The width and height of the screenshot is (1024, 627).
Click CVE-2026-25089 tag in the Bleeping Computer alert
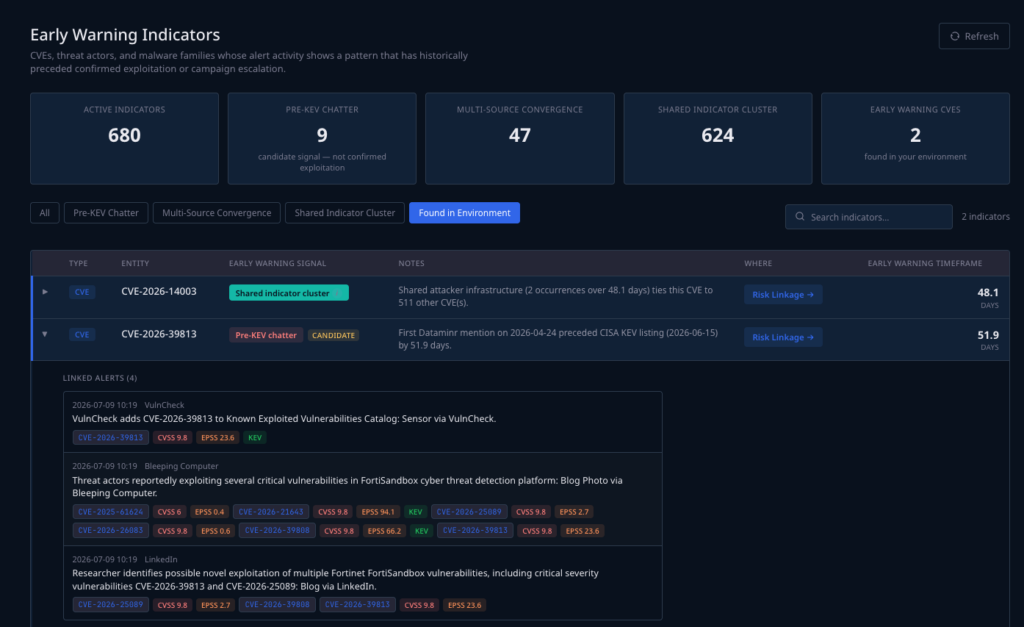pyautogui.click(x=469, y=512)
